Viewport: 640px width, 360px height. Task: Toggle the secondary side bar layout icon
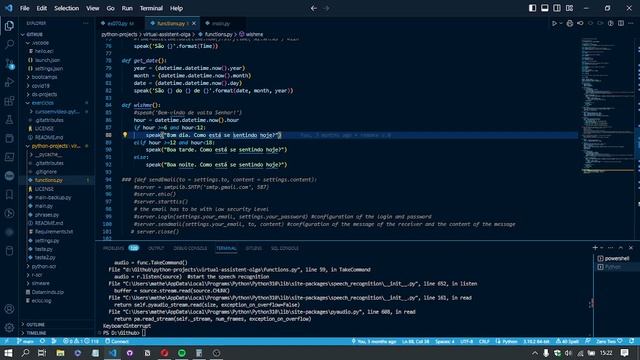click(557, 8)
